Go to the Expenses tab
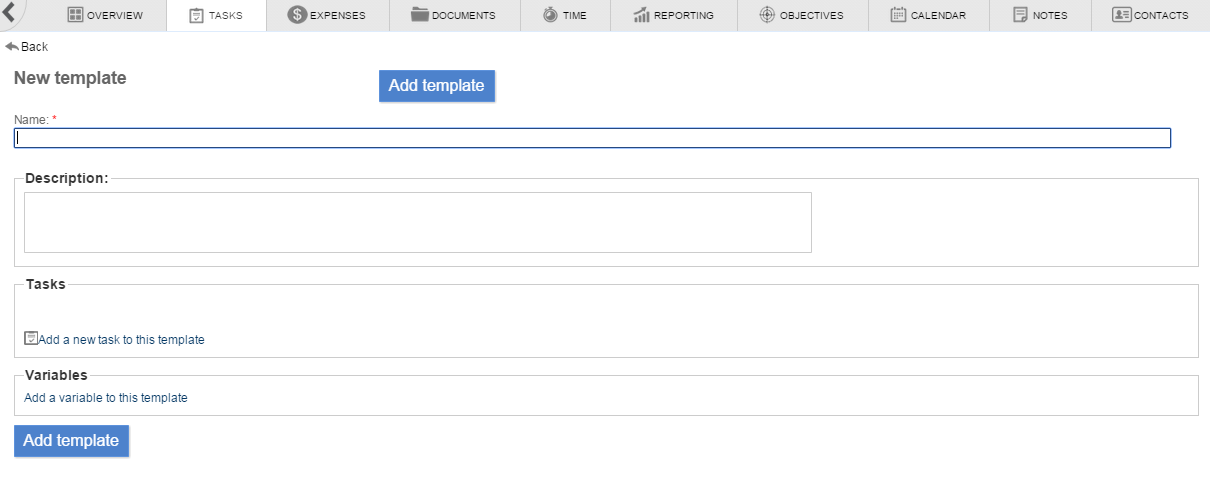 point(336,15)
